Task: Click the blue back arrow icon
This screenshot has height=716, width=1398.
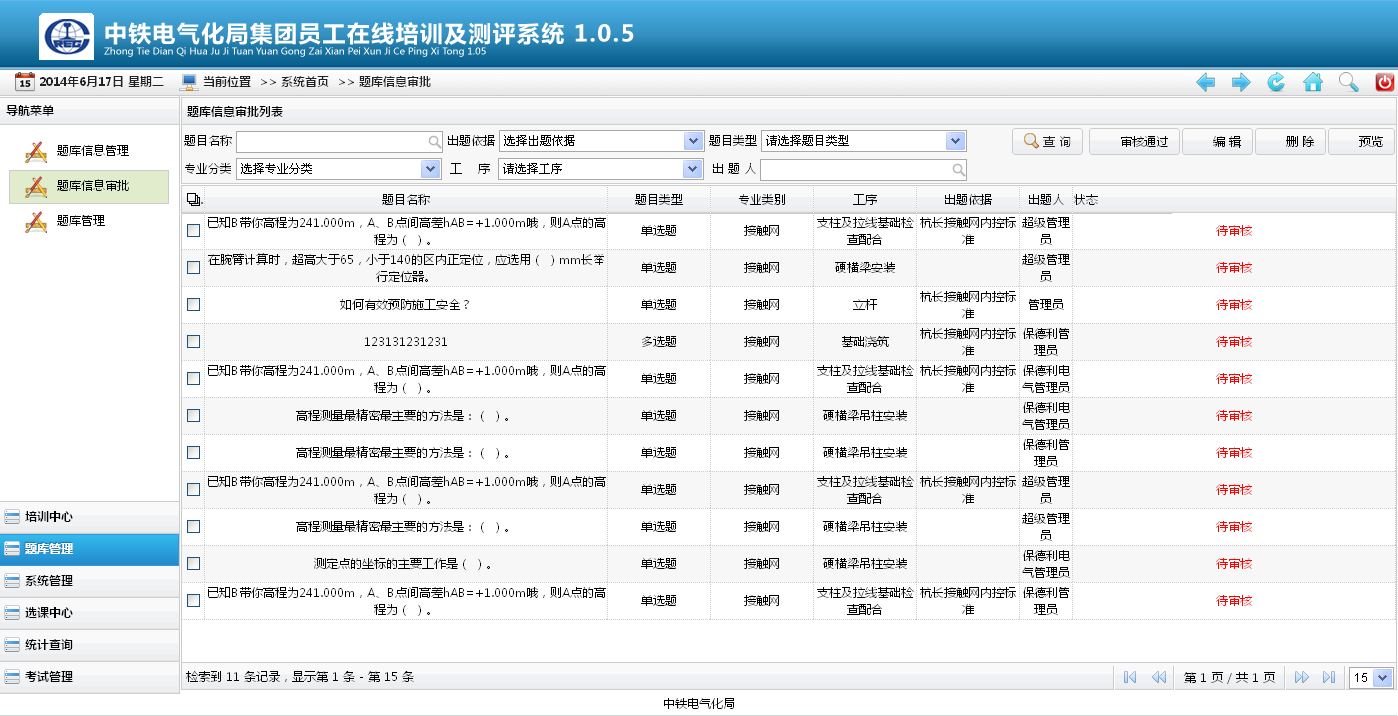Action: pyautogui.click(x=1206, y=82)
